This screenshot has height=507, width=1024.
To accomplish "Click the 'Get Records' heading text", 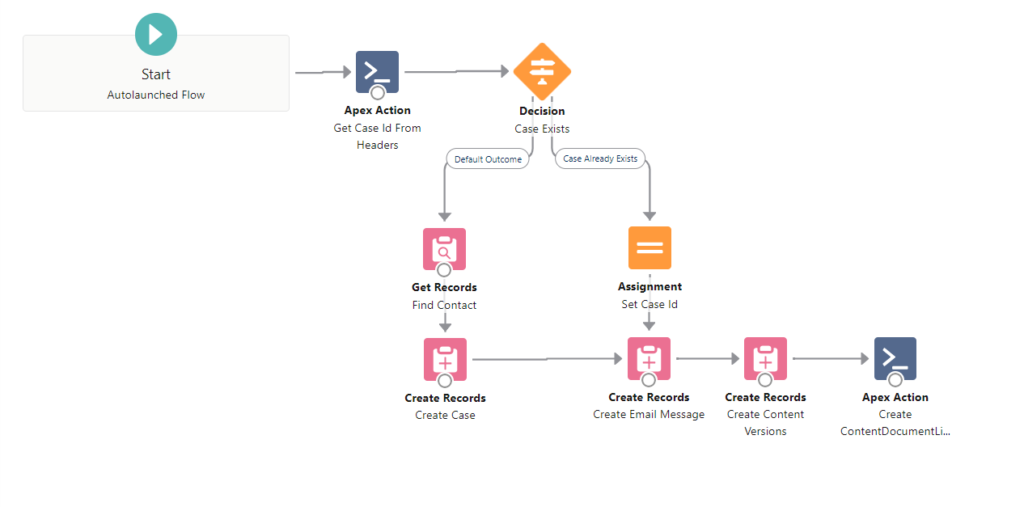I will (444, 287).
